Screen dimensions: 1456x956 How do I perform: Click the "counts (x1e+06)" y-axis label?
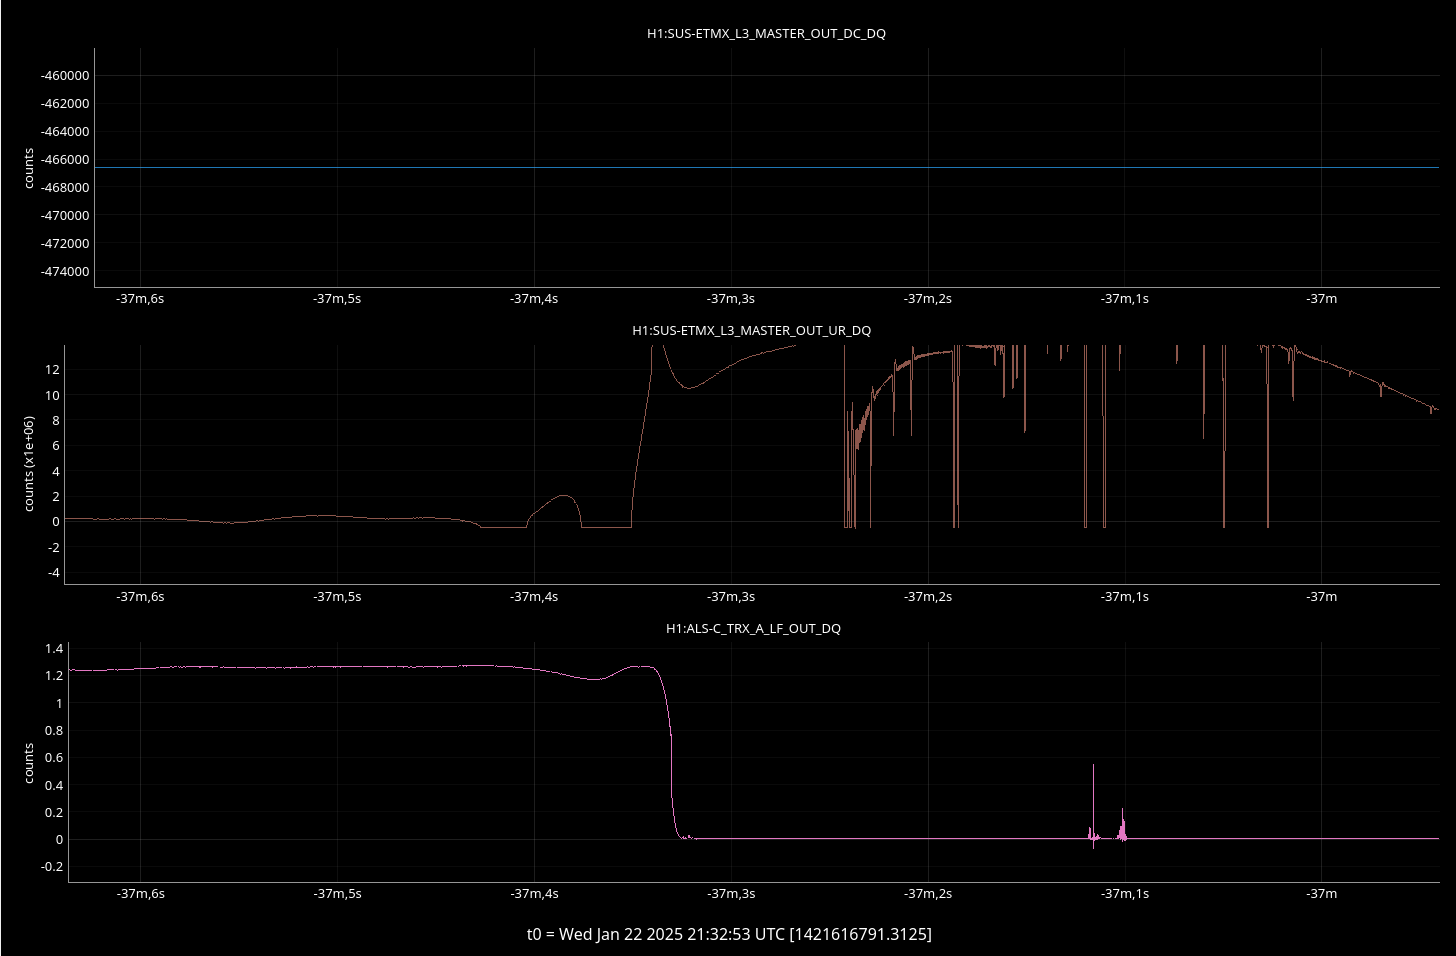29,464
